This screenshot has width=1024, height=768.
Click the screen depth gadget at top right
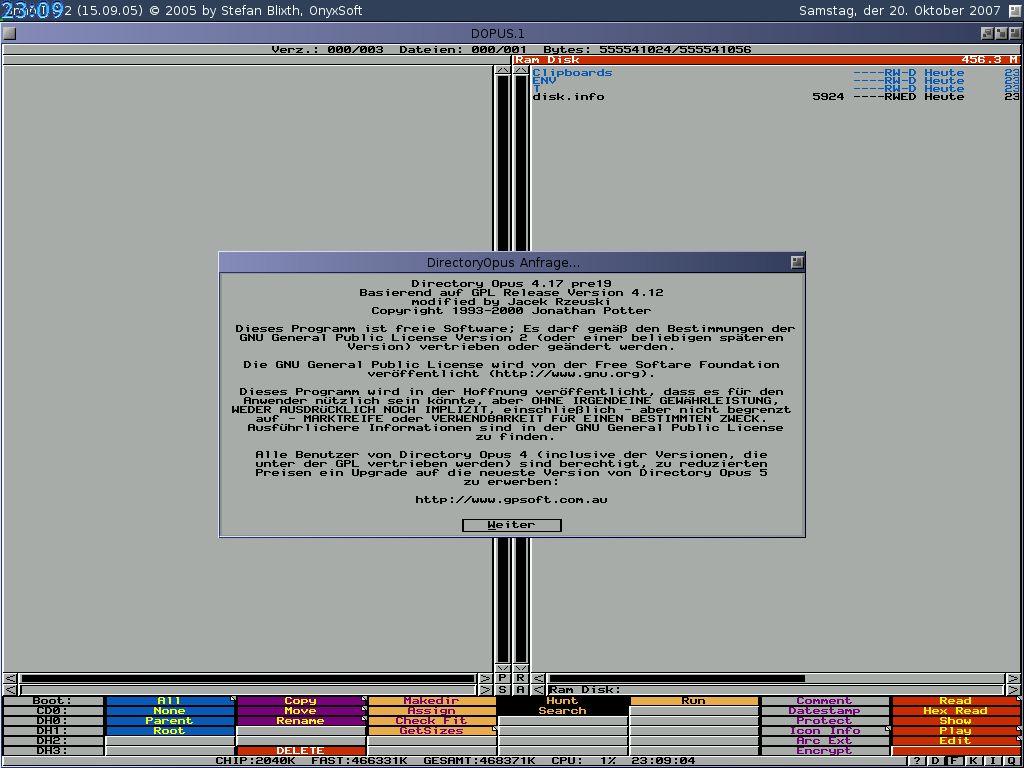1014,10
